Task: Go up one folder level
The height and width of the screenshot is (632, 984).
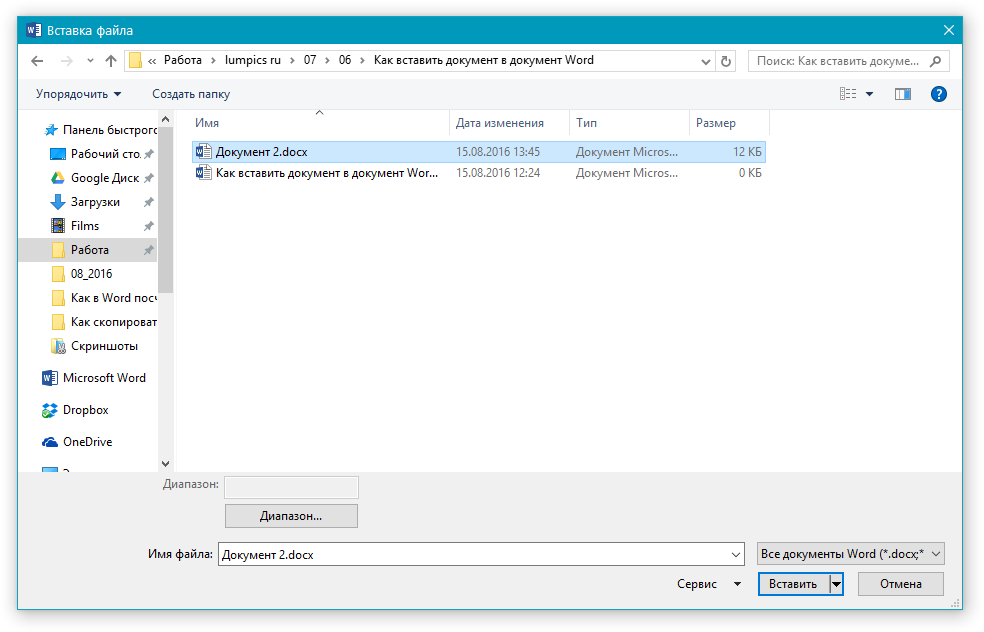Action: click(x=111, y=61)
